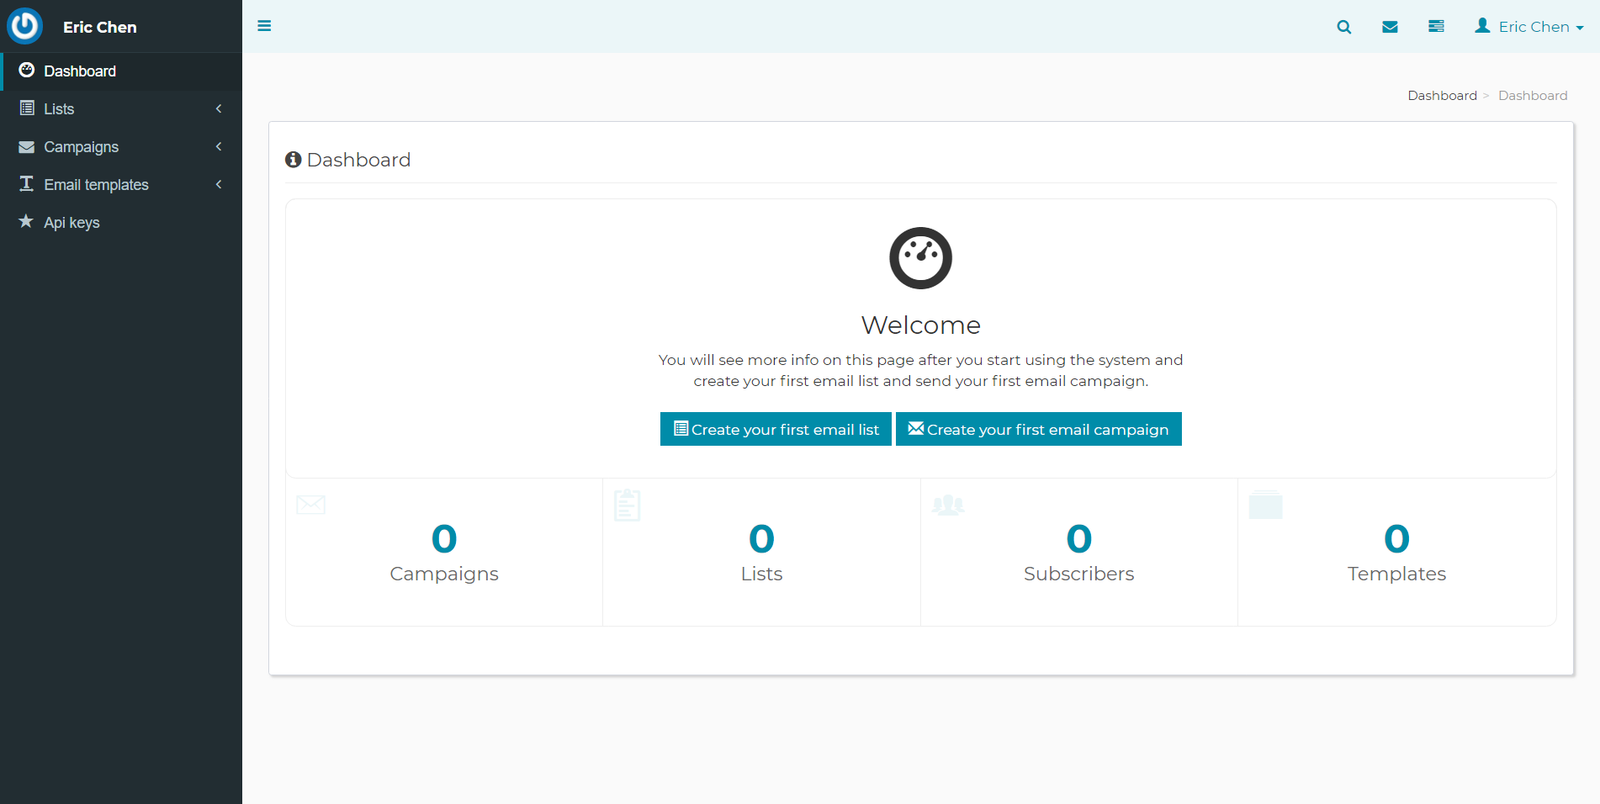
Task: Open Api keys in the sidebar
Action: pyautogui.click(x=72, y=223)
